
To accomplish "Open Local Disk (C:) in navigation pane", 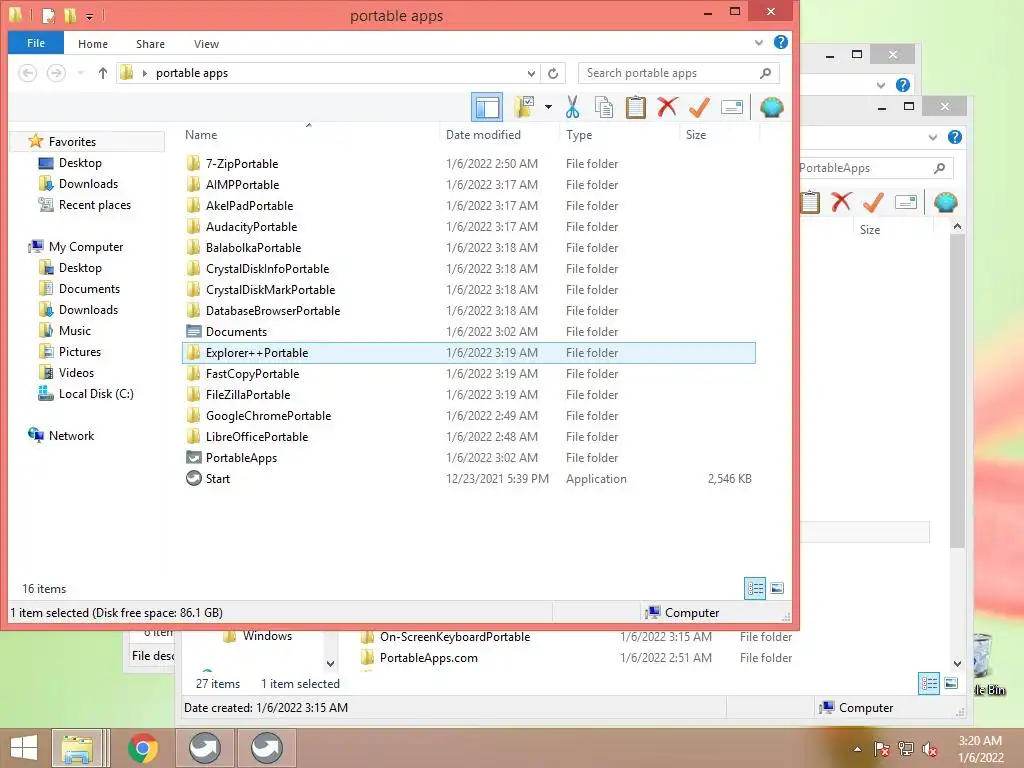I will 96,394.
